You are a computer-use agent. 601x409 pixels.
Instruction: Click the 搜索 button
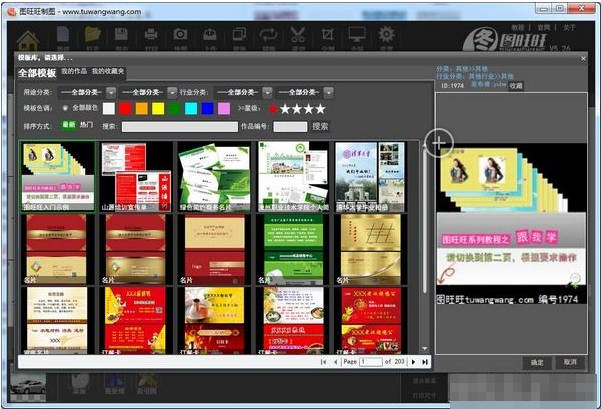[x=320, y=127]
